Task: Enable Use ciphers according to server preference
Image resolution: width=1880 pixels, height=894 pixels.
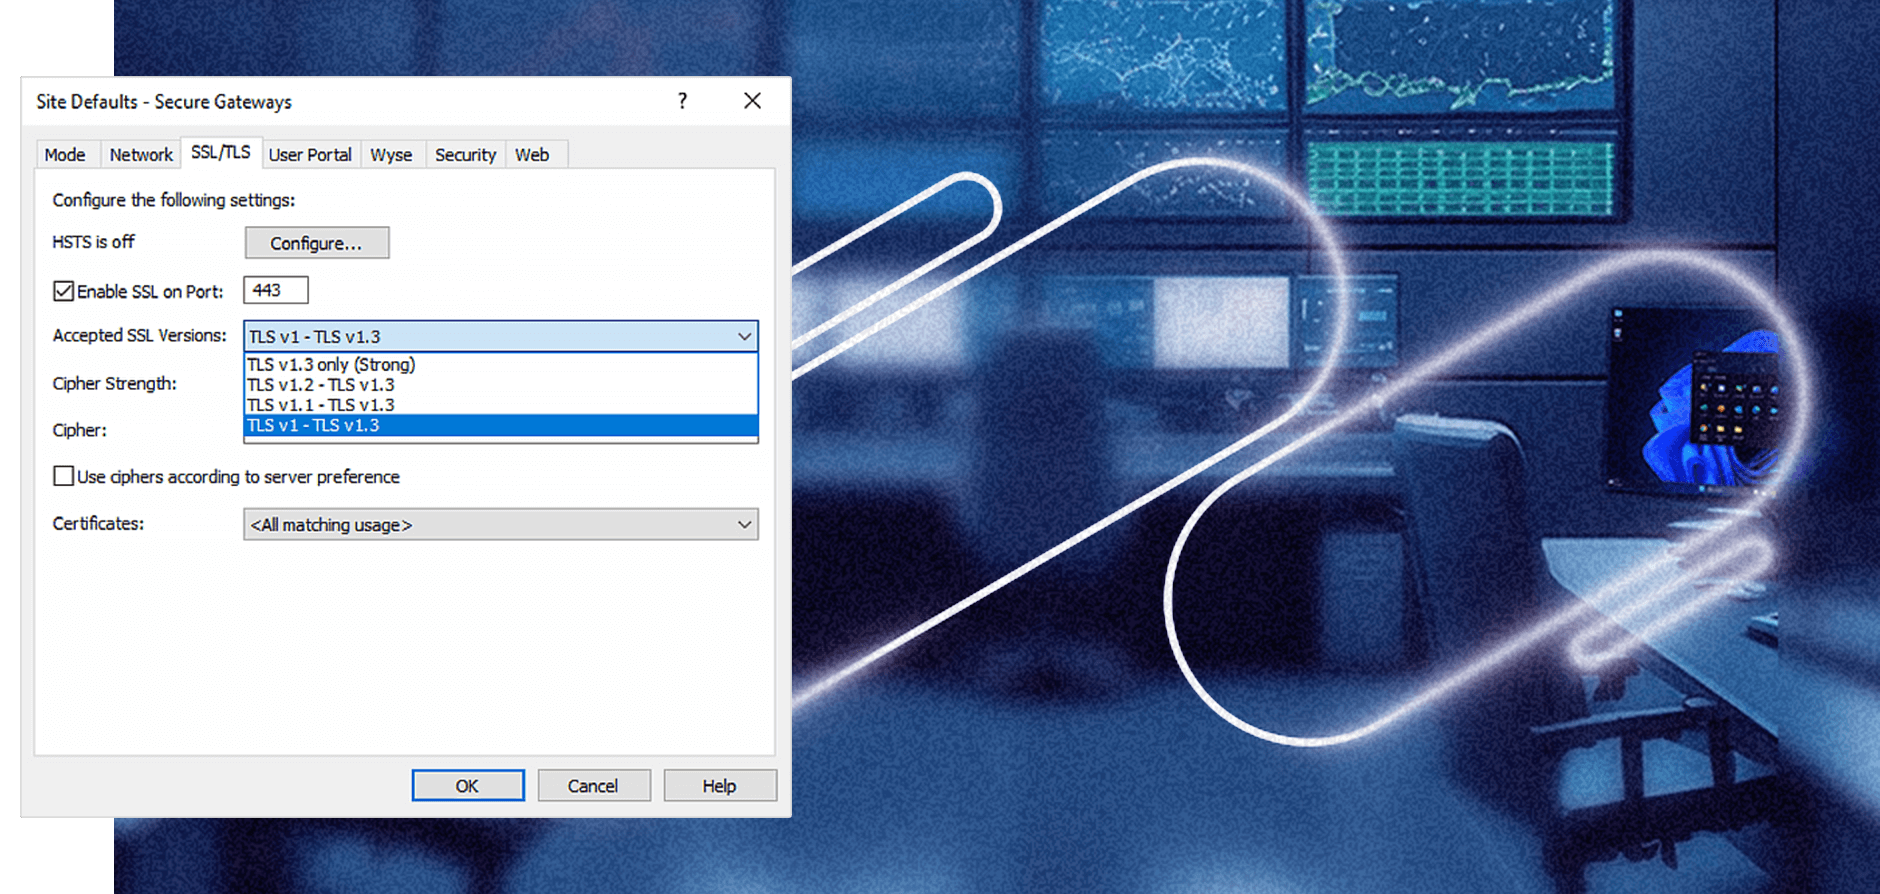Action: pos(64,476)
